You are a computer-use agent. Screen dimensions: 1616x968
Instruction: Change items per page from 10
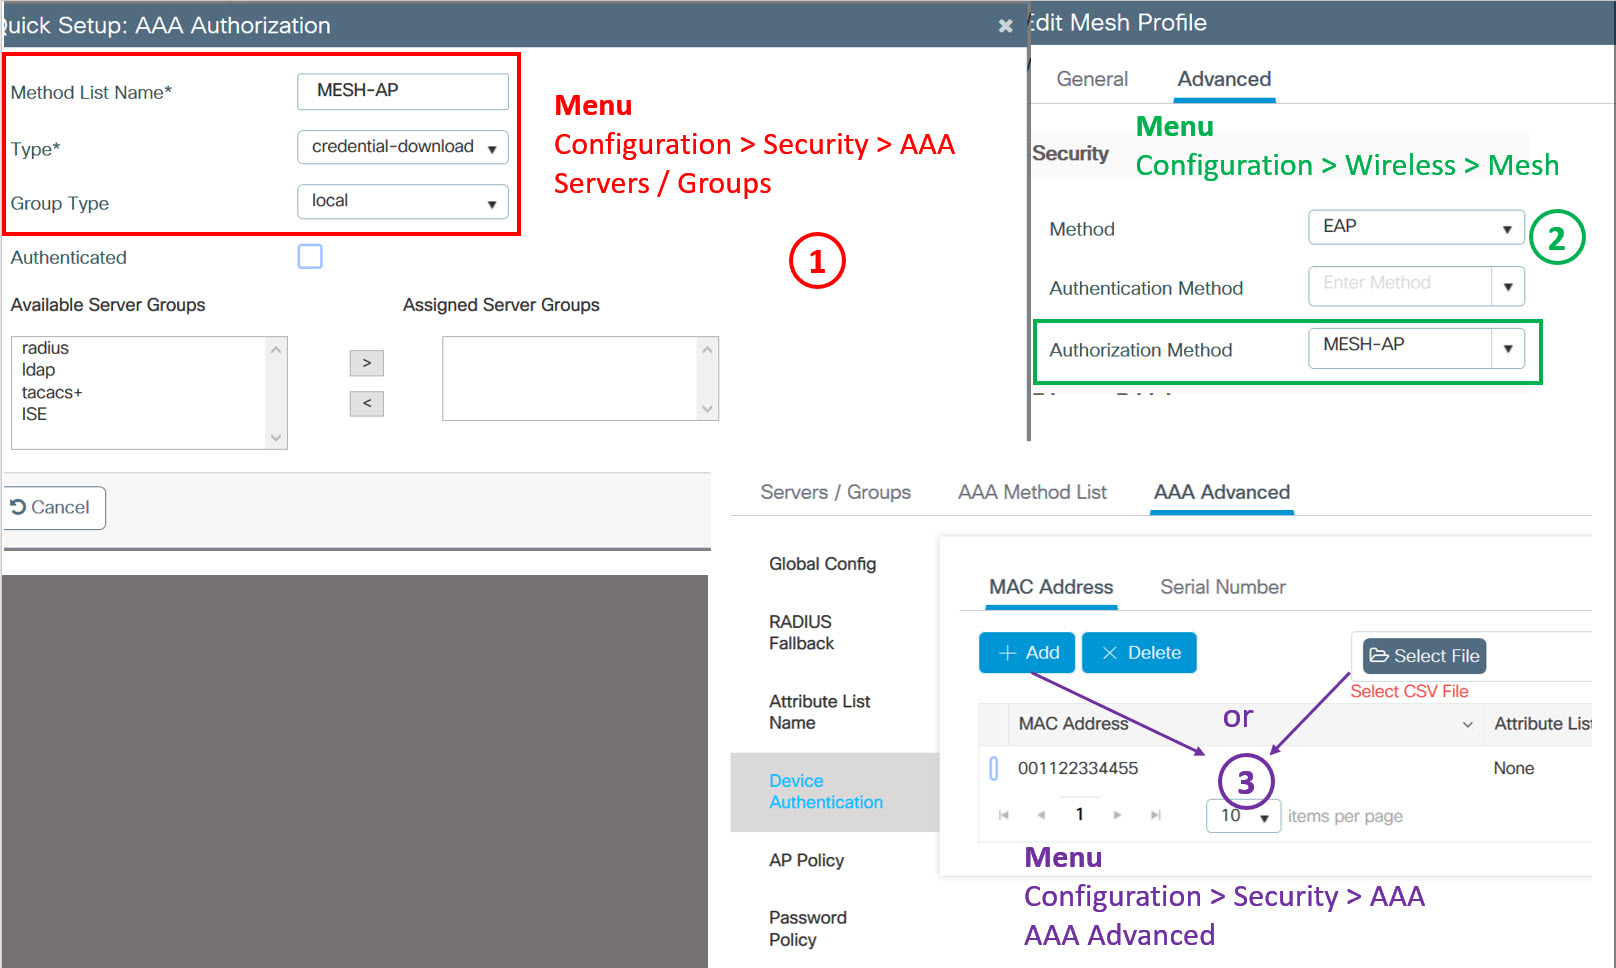[1243, 816]
